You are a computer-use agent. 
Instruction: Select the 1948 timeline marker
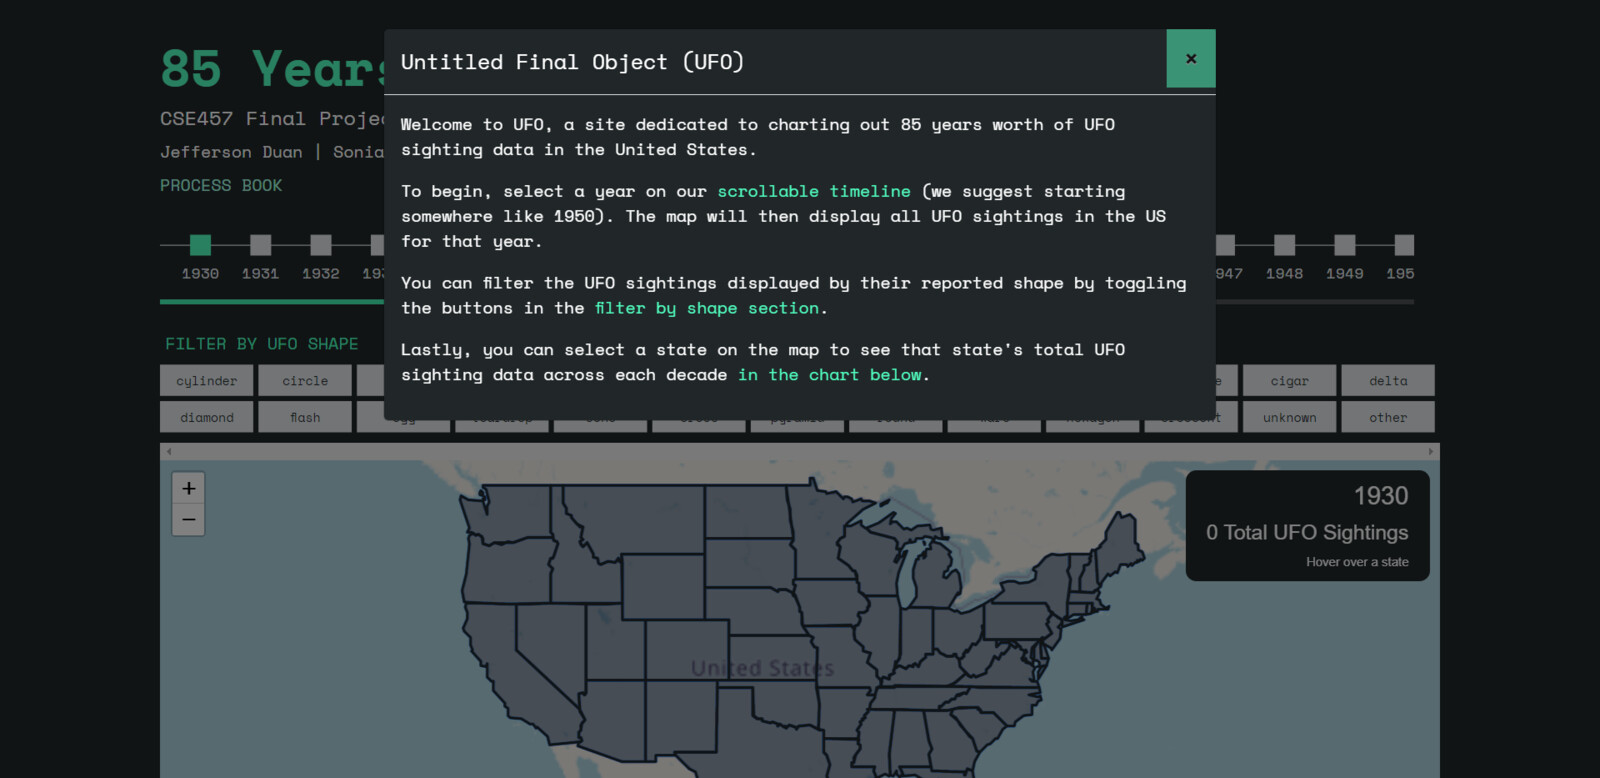(x=1284, y=245)
